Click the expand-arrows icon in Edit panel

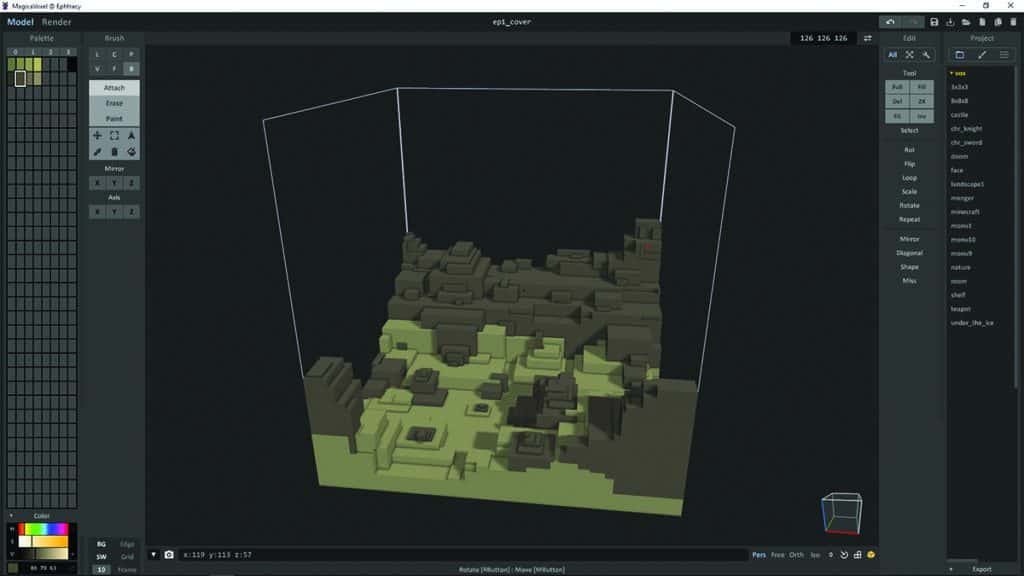(x=909, y=55)
